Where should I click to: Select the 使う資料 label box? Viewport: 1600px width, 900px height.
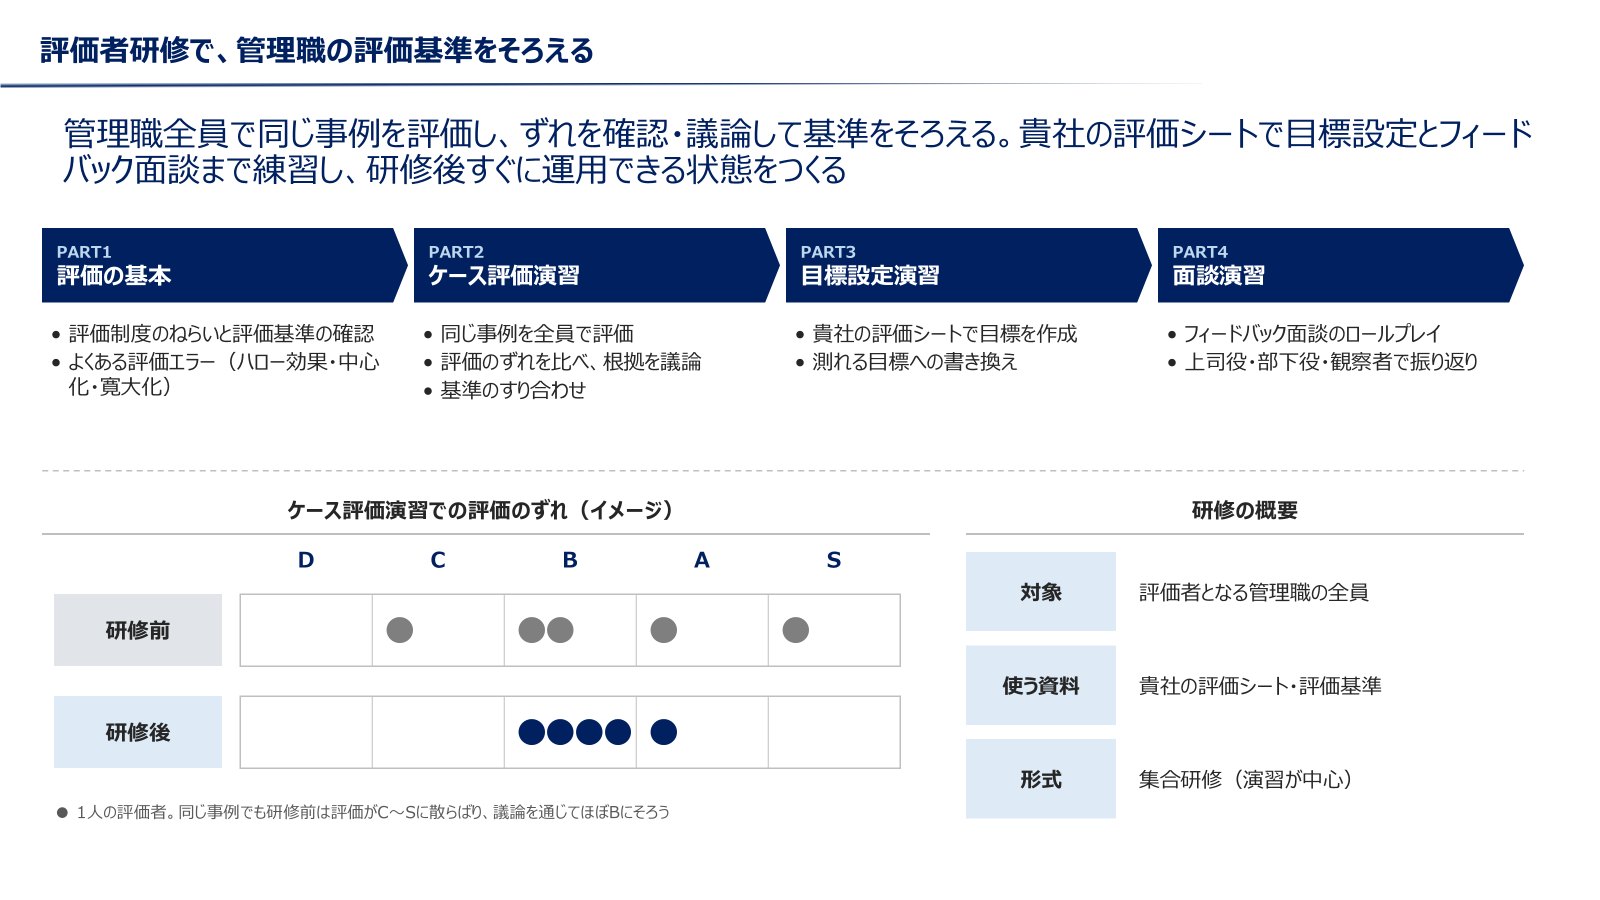coord(1041,685)
